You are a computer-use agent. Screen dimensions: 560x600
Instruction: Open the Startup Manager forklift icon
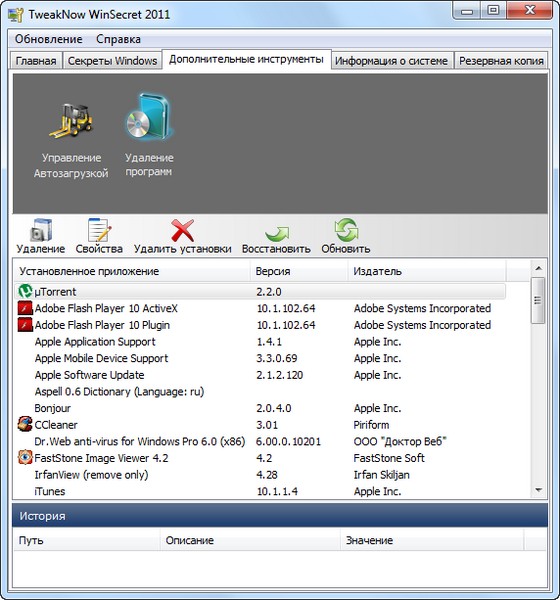pyautogui.click(x=71, y=121)
